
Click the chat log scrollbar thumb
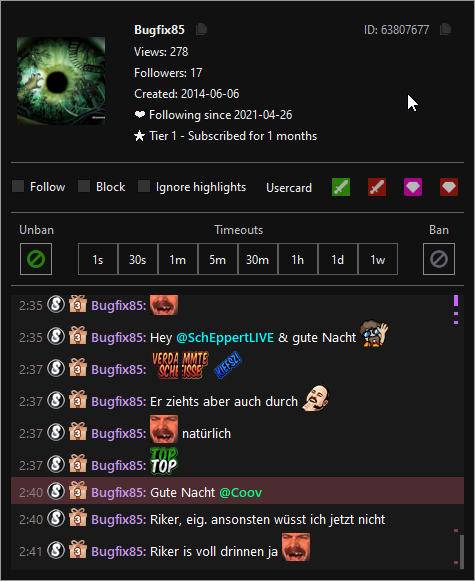[462, 552]
